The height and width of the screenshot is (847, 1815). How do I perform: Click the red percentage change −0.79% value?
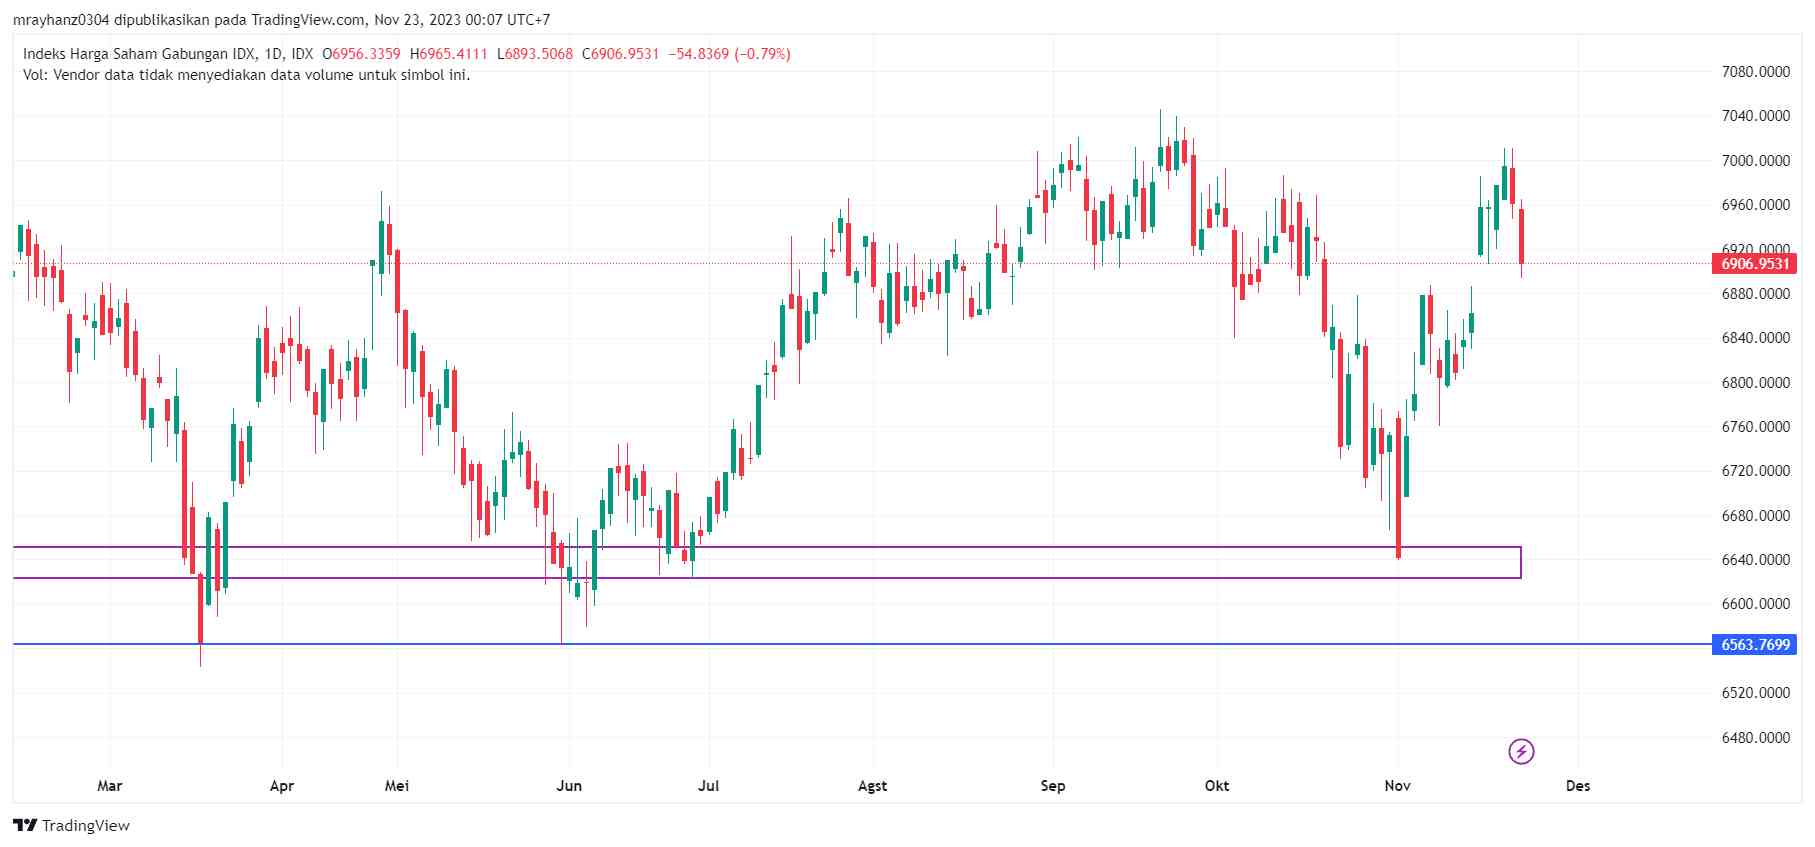pyautogui.click(x=762, y=54)
